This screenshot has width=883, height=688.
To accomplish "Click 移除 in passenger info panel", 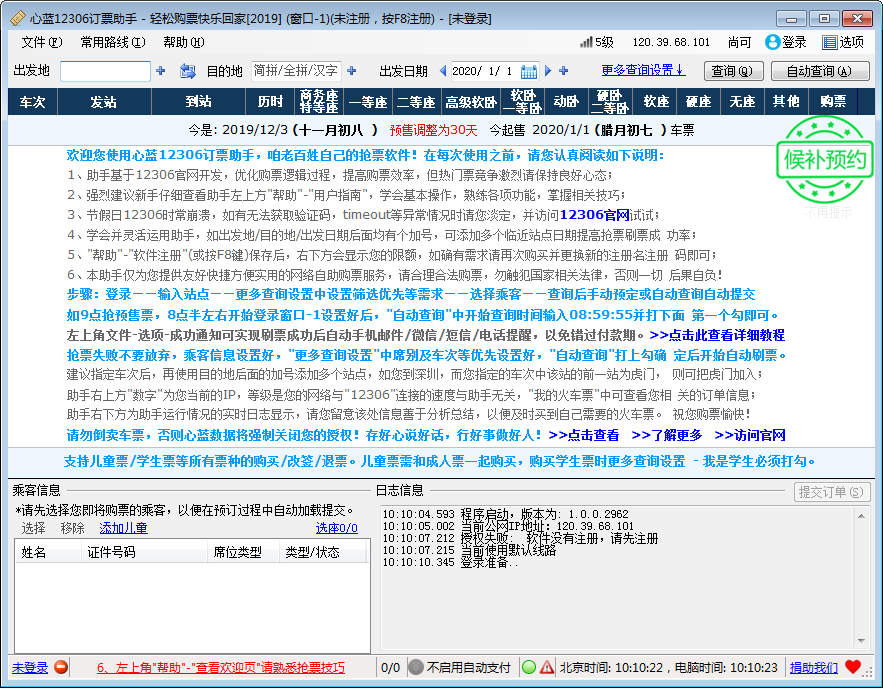I will click(x=73, y=528).
